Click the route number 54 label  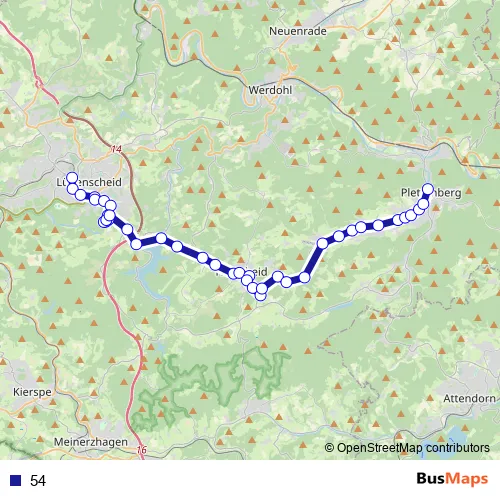pyautogui.click(x=38, y=480)
